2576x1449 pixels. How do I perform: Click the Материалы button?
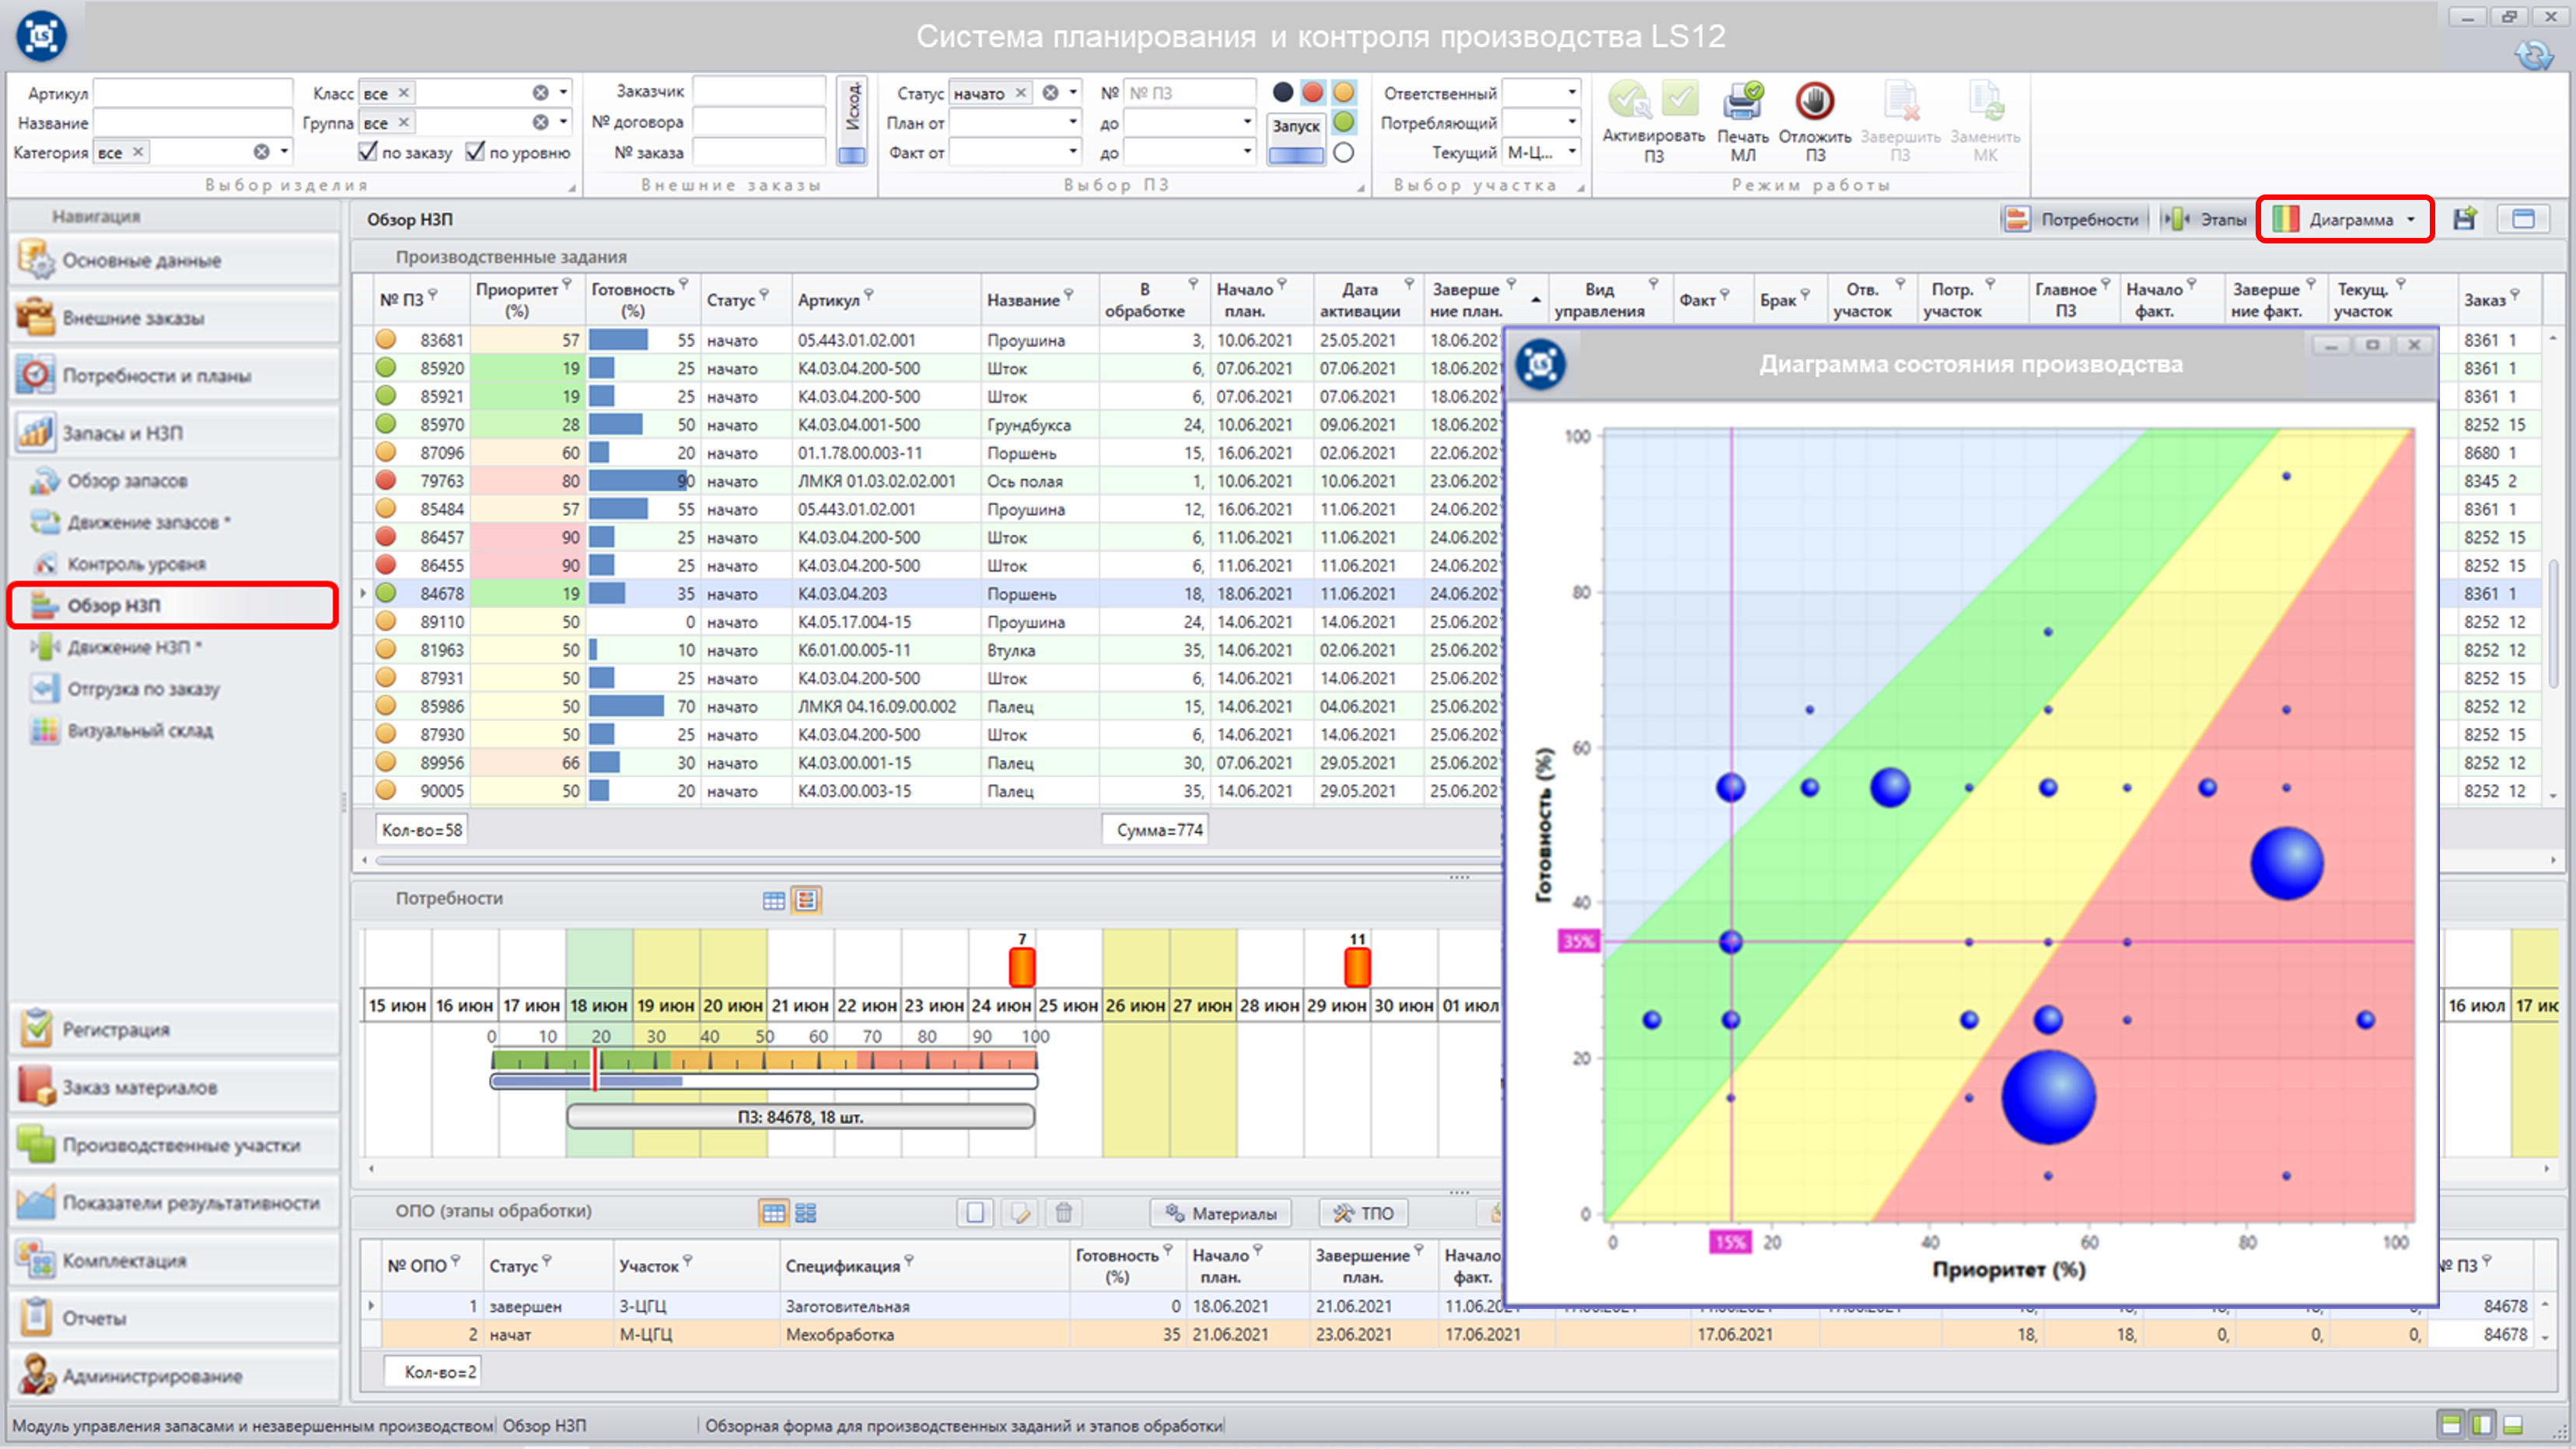pos(1220,1213)
